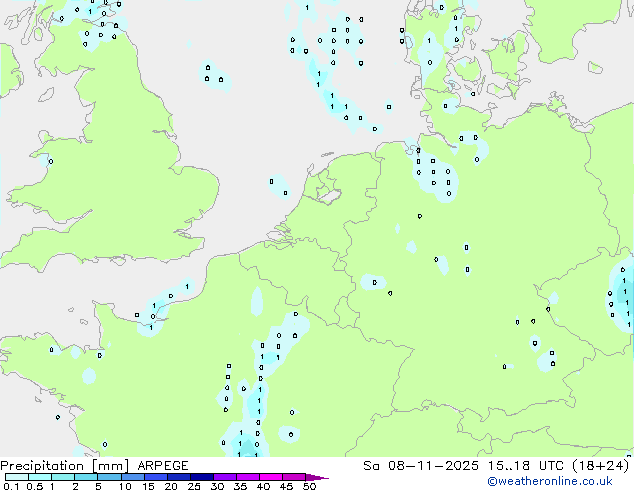Click the 0.1–0.5 mm palest legend swatch
The width and height of the screenshot is (634, 490).
pos(17,477)
